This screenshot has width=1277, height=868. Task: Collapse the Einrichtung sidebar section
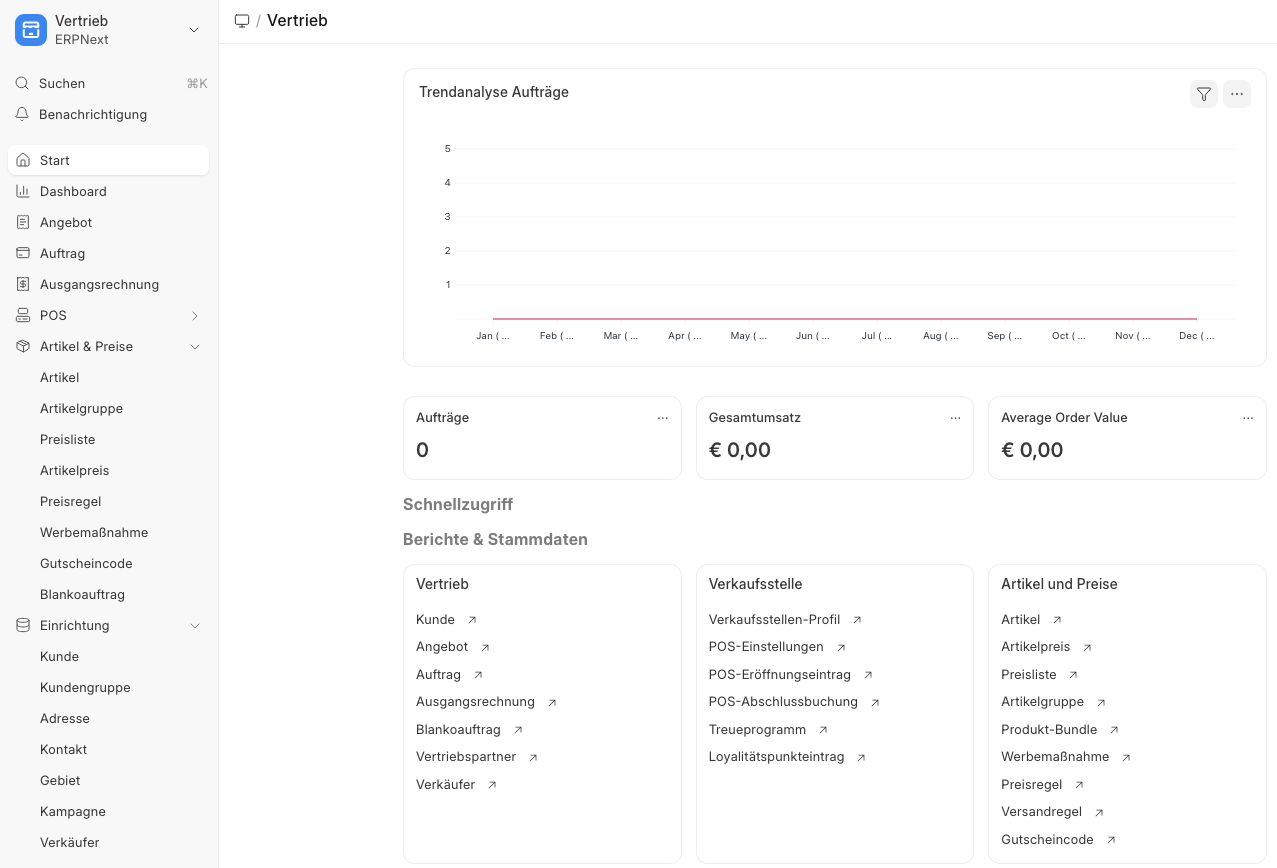tap(195, 626)
